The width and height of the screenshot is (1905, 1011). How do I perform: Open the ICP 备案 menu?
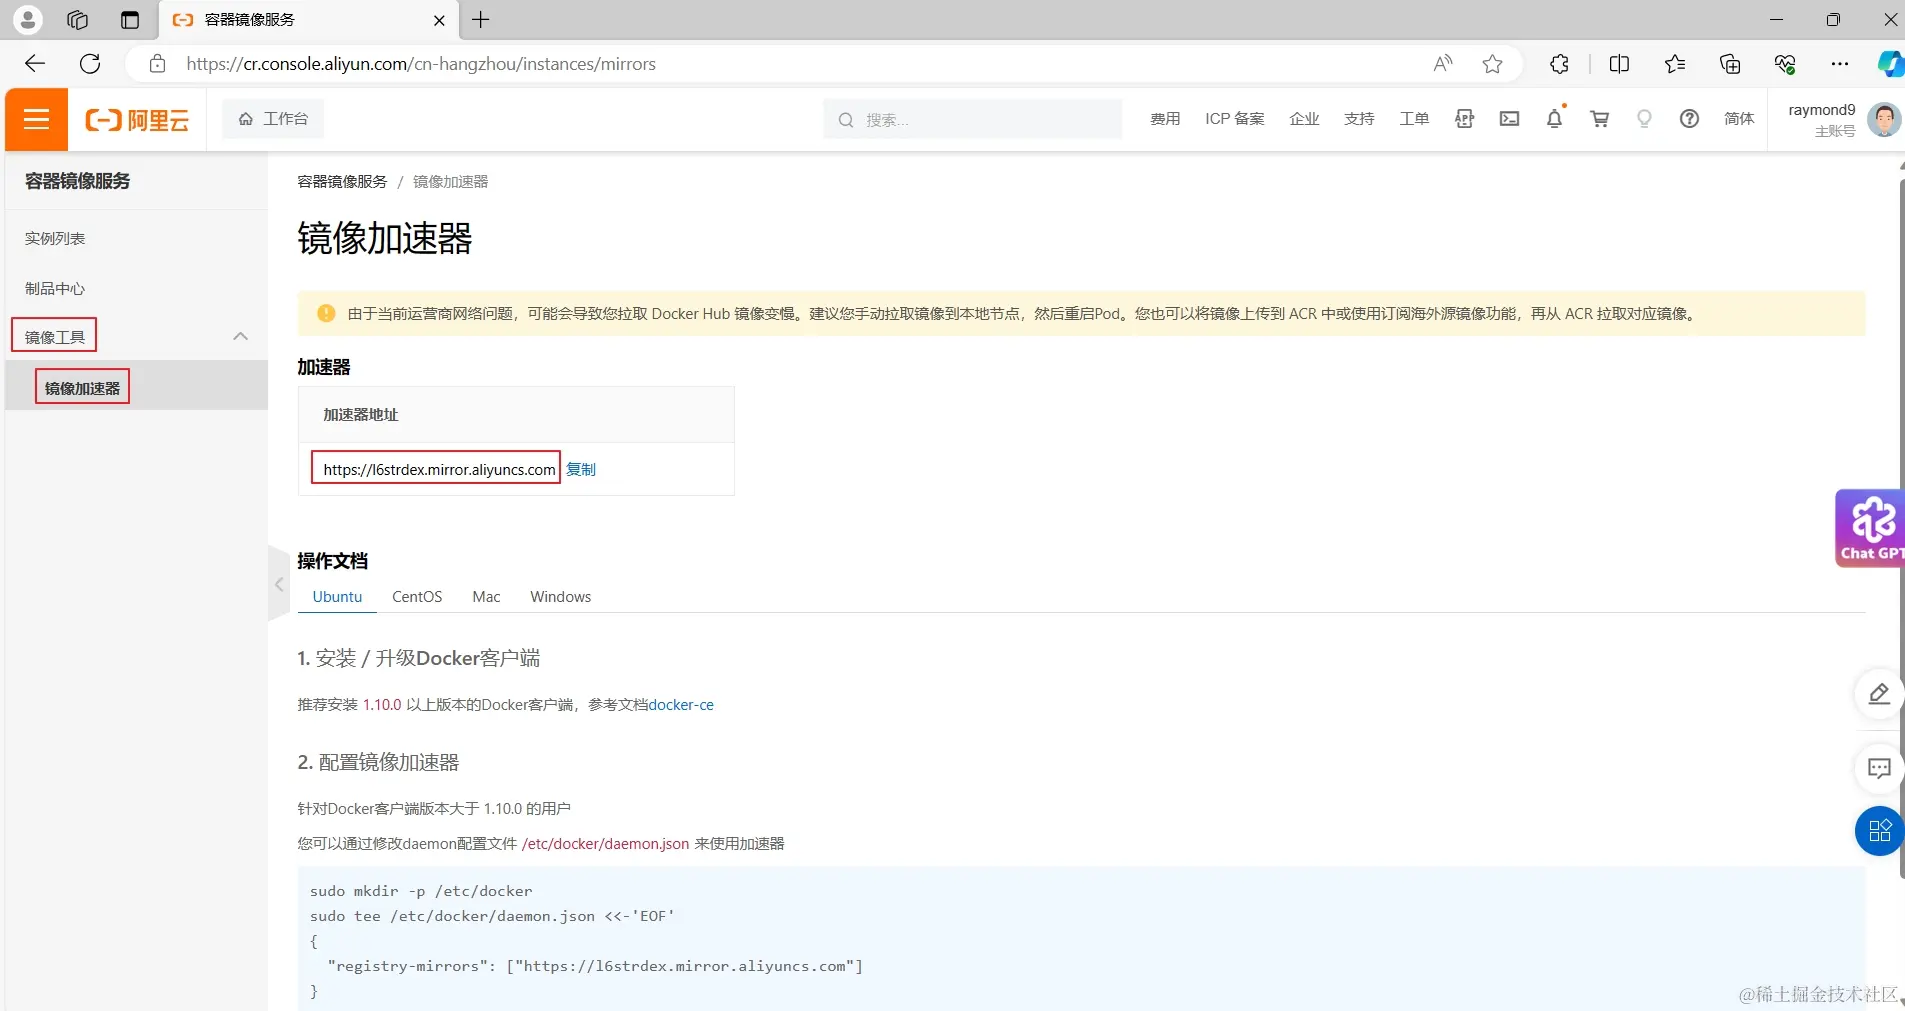pos(1235,119)
